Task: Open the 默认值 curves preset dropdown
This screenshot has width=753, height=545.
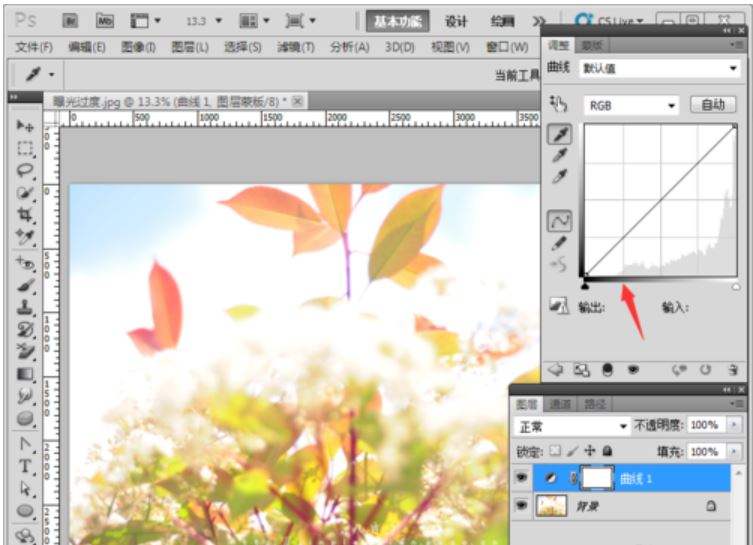Action: click(x=660, y=68)
